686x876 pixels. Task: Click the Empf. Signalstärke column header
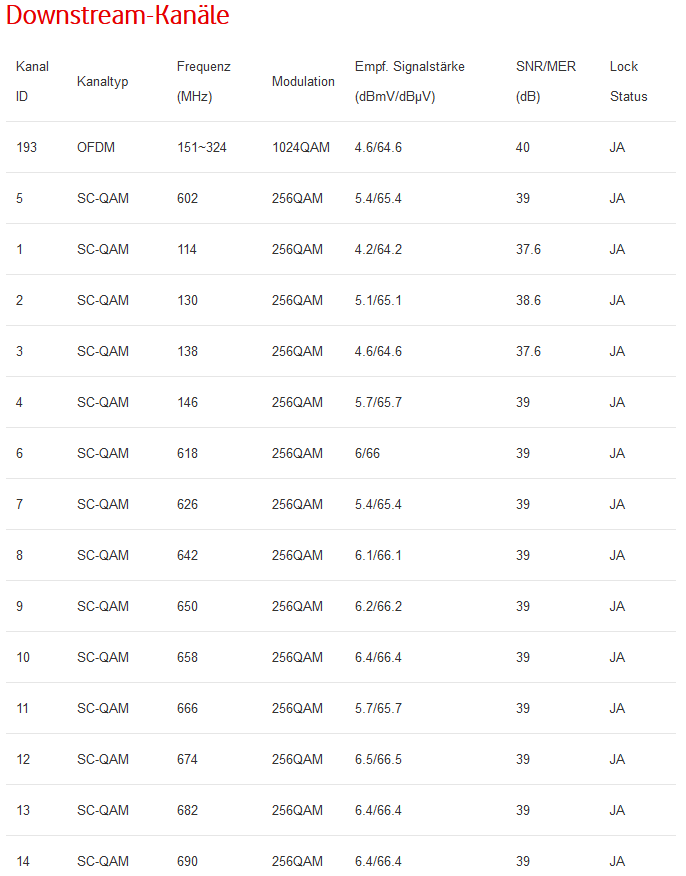click(x=409, y=81)
